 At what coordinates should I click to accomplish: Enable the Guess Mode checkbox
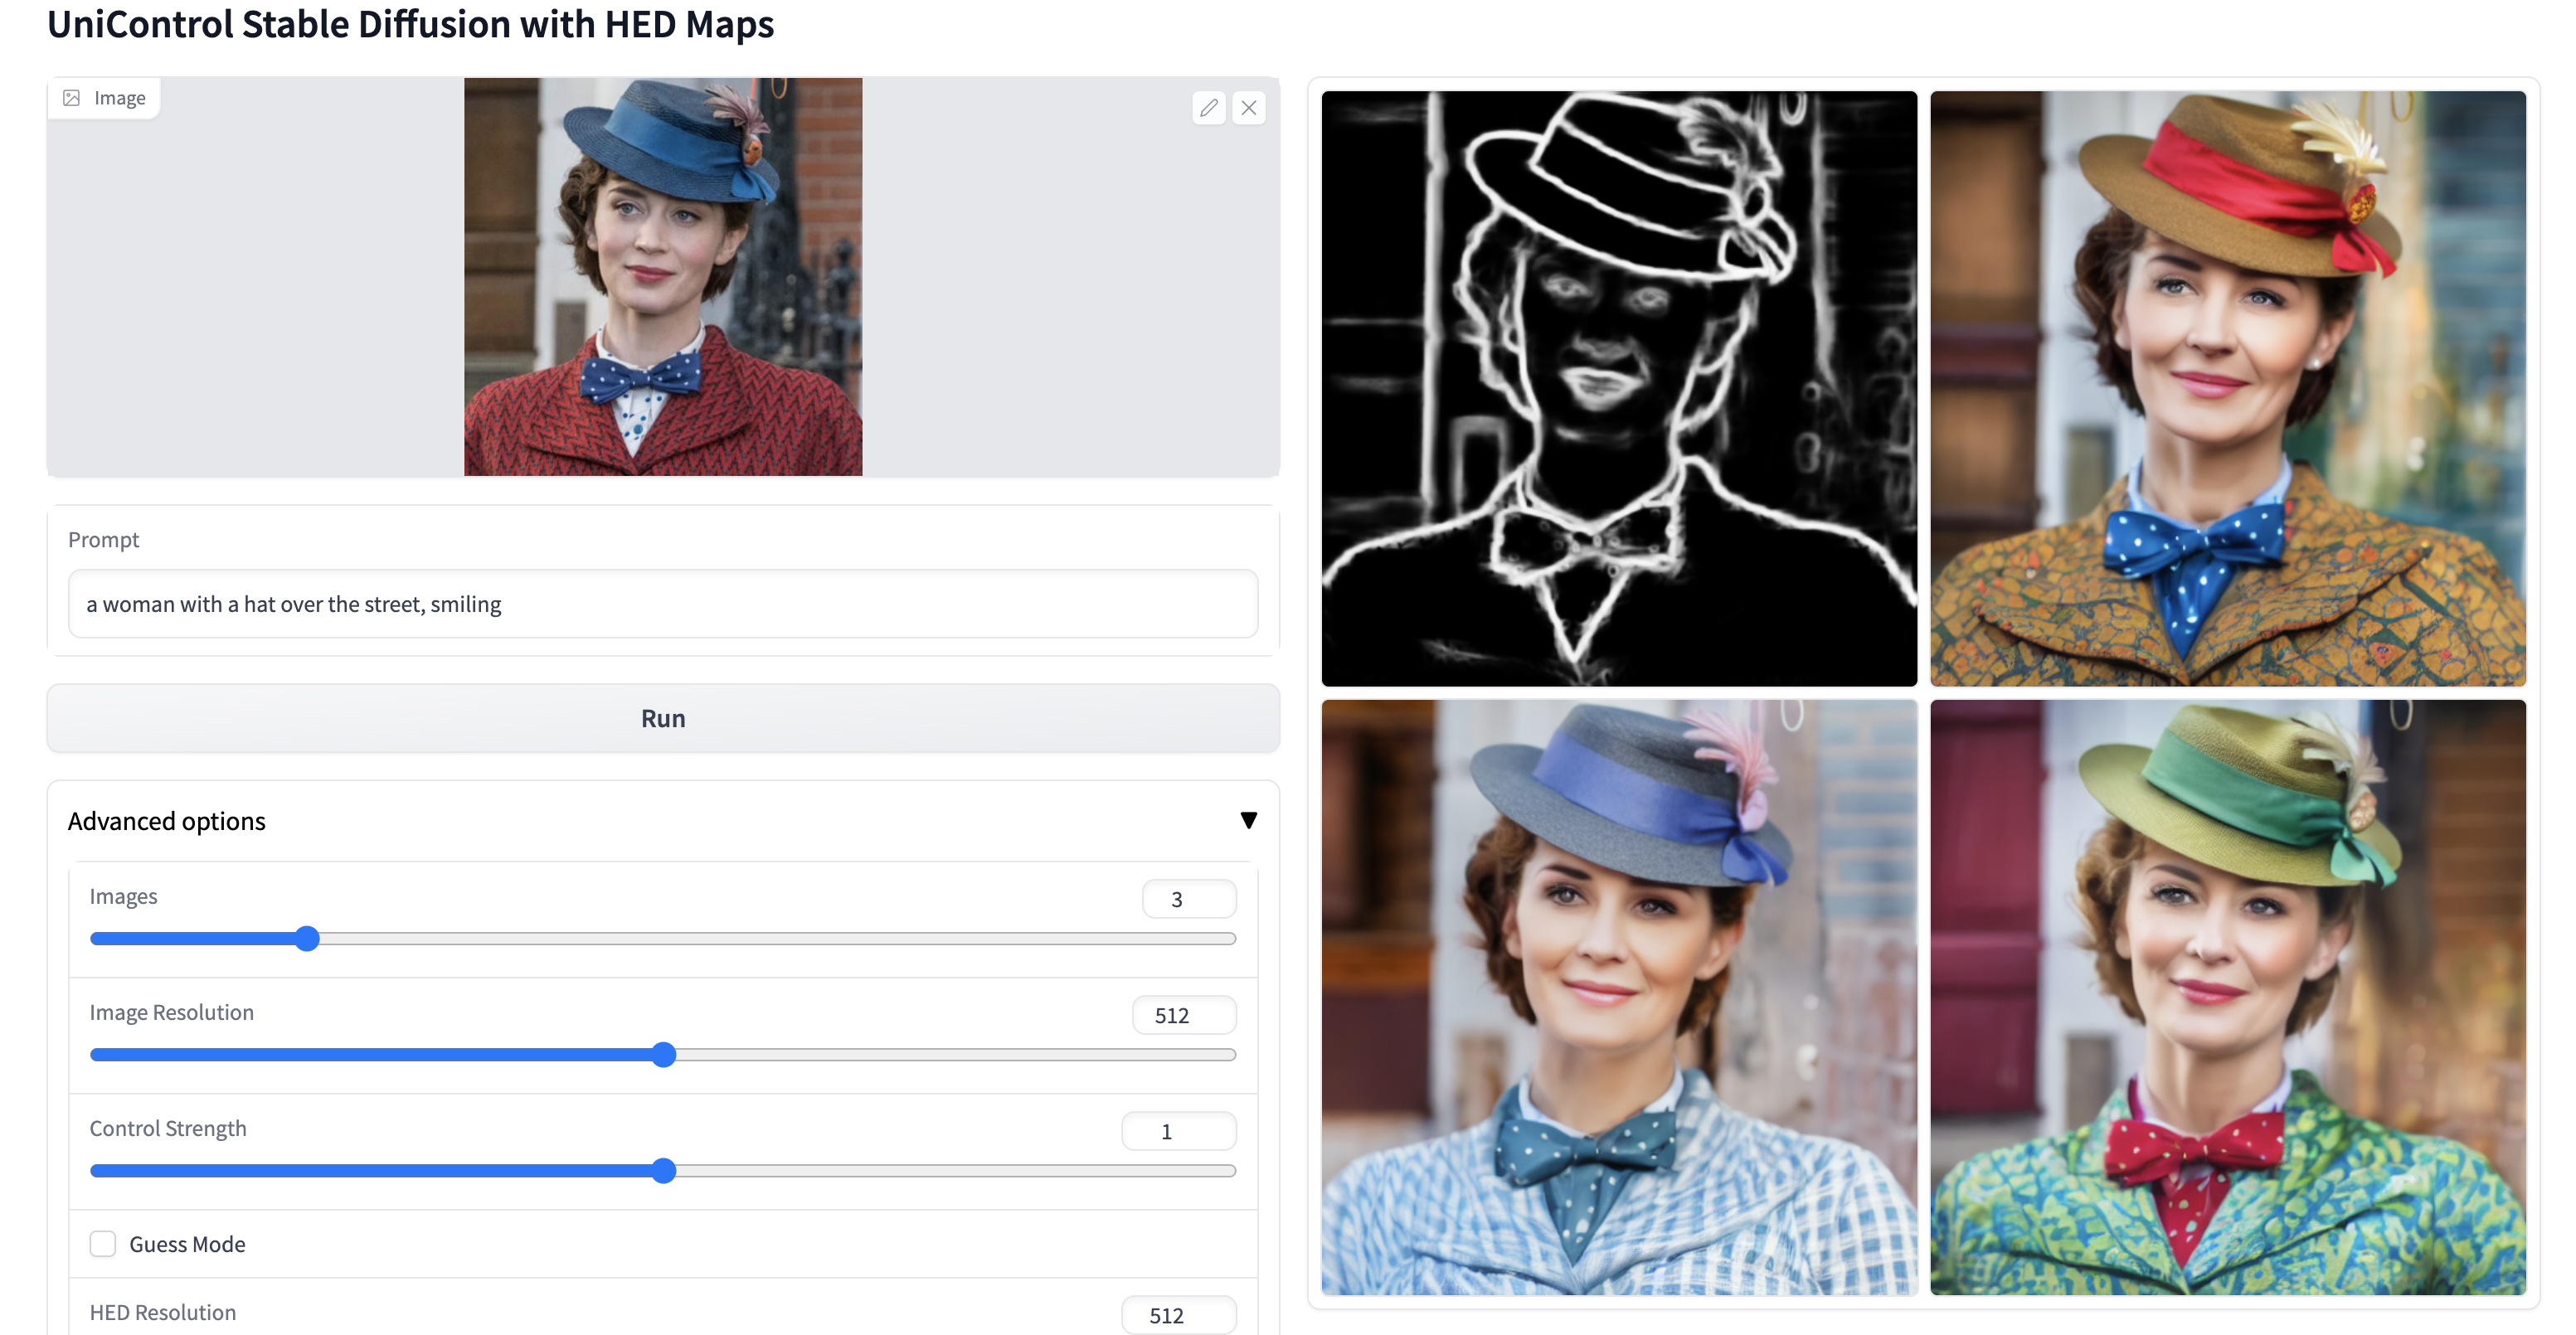pos(103,1243)
